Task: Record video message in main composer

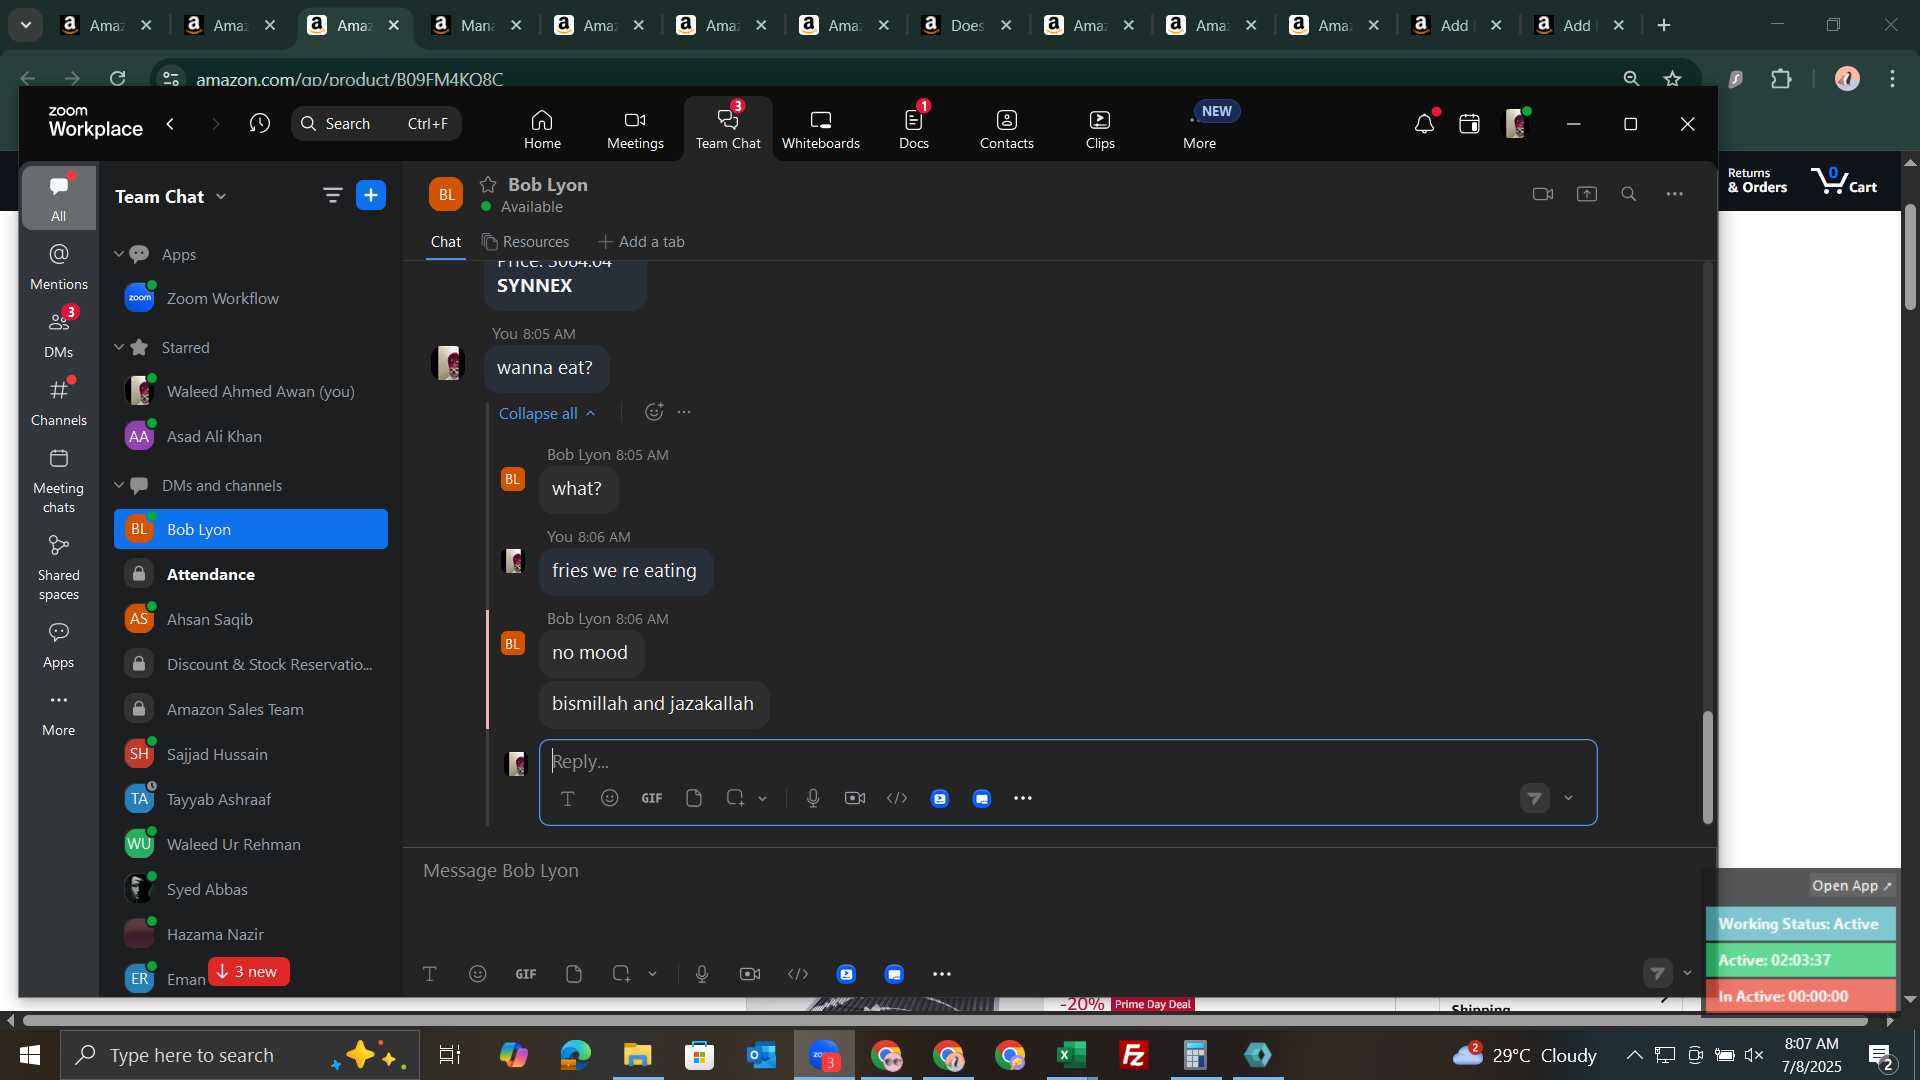Action: [x=750, y=974]
